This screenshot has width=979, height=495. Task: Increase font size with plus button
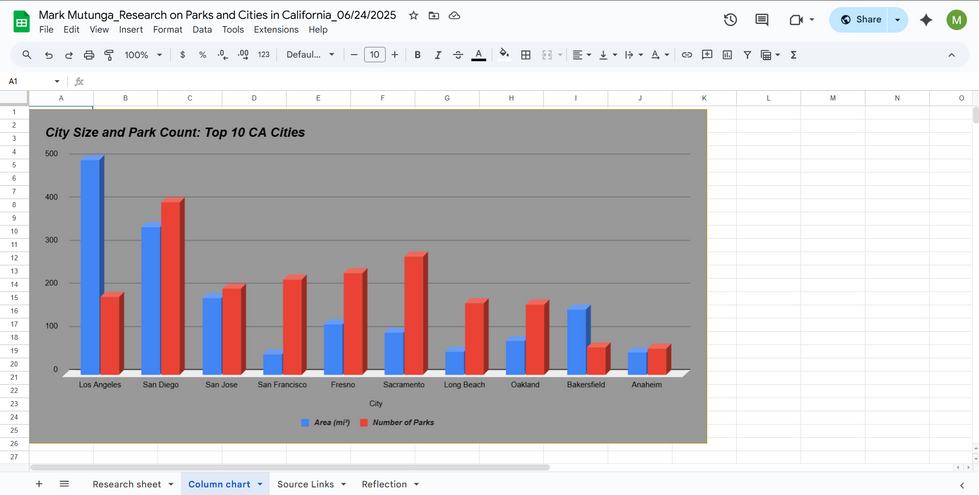[395, 55]
